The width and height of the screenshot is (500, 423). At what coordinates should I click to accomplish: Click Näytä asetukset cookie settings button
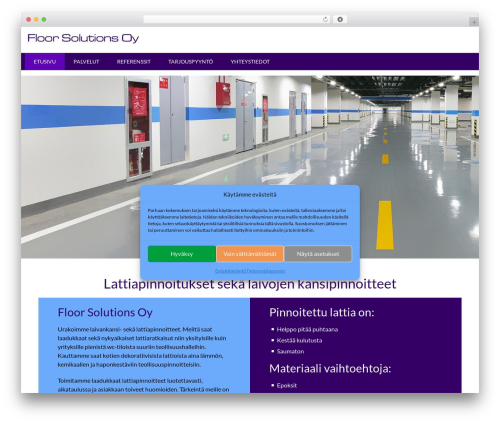coord(318,254)
